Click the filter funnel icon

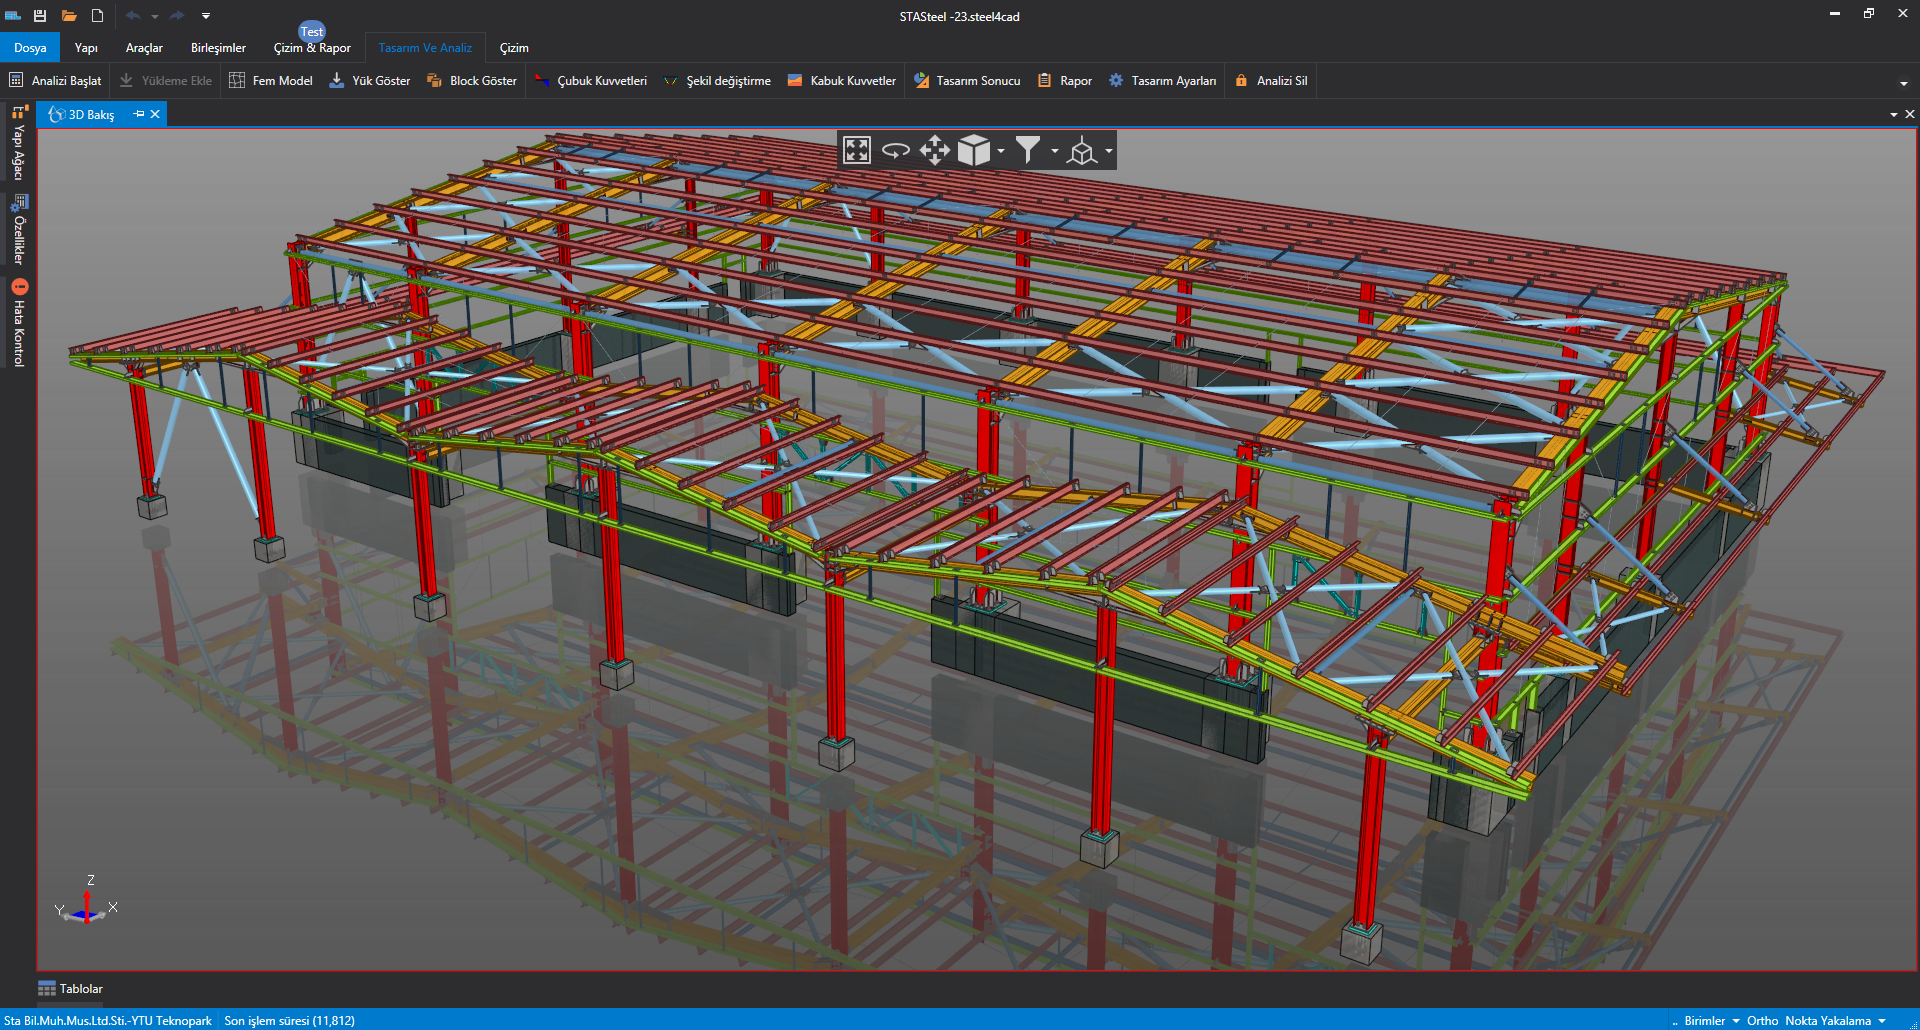pyautogui.click(x=1027, y=150)
